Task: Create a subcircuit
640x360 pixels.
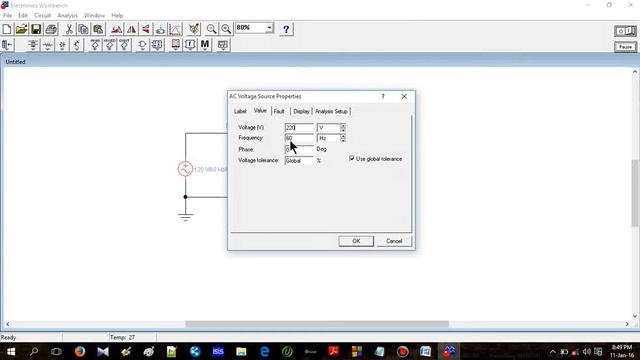Action: tap(160, 29)
